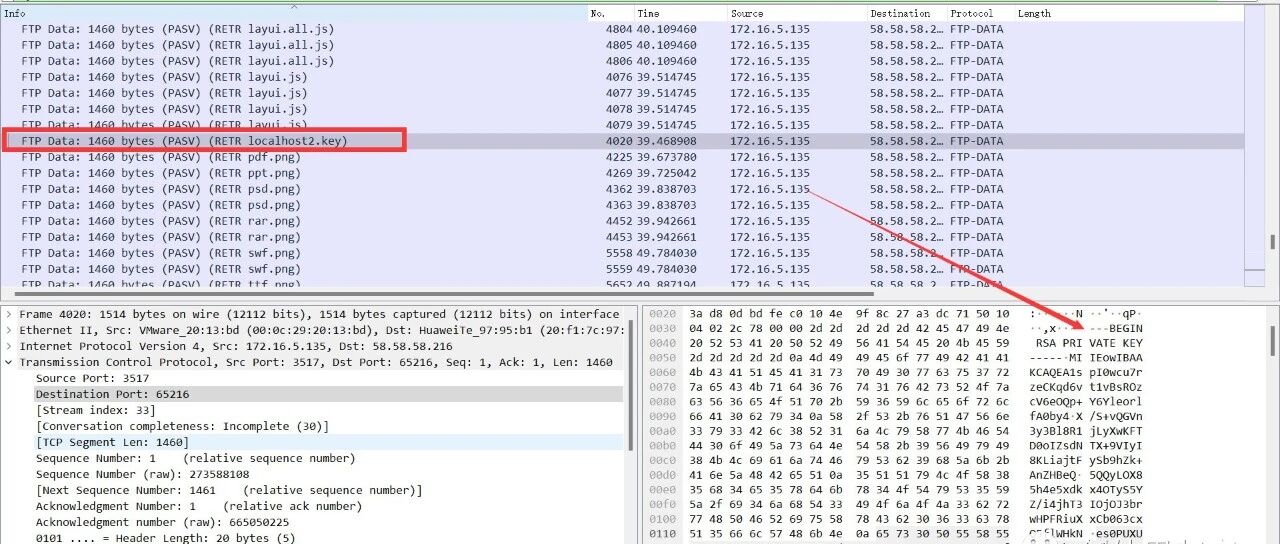
Task: Expand the Frame 4020 tree node
Action: click(x=9, y=314)
